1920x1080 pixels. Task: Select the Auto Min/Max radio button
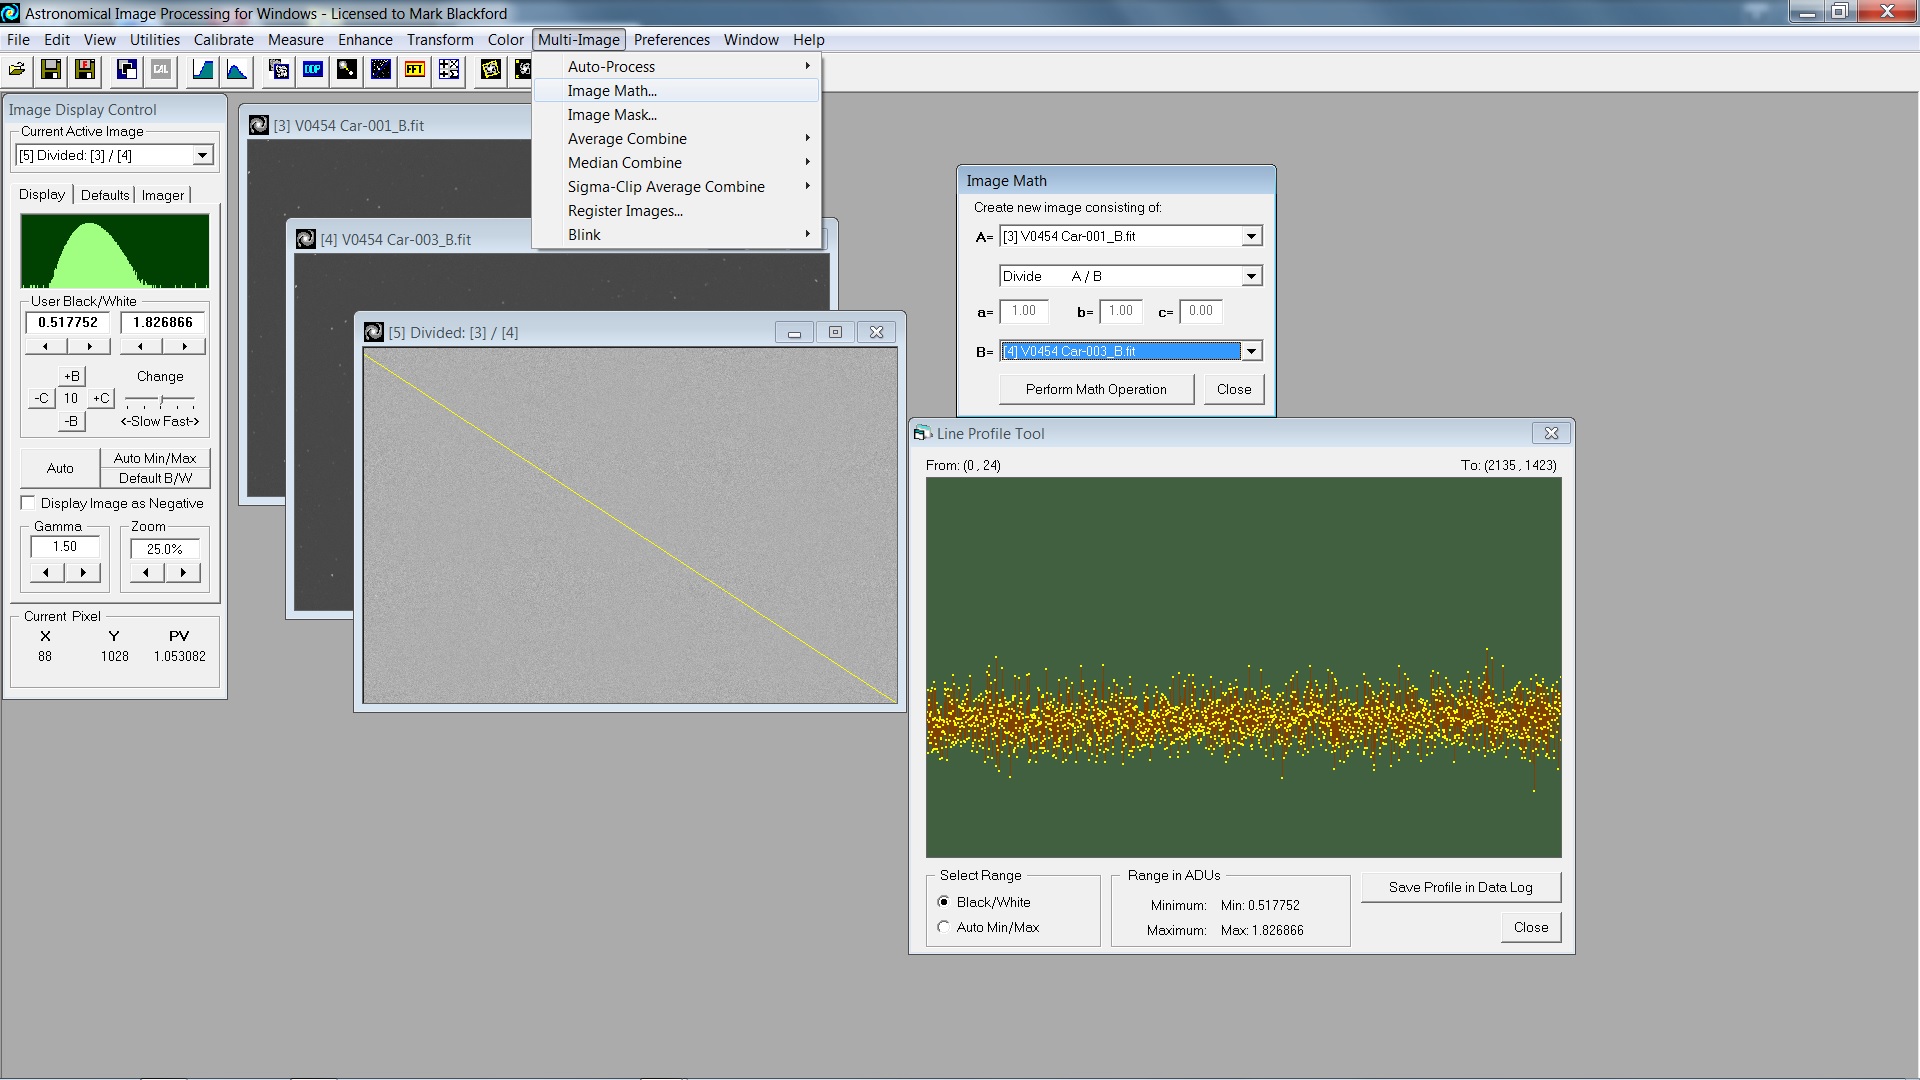pyautogui.click(x=943, y=927)
